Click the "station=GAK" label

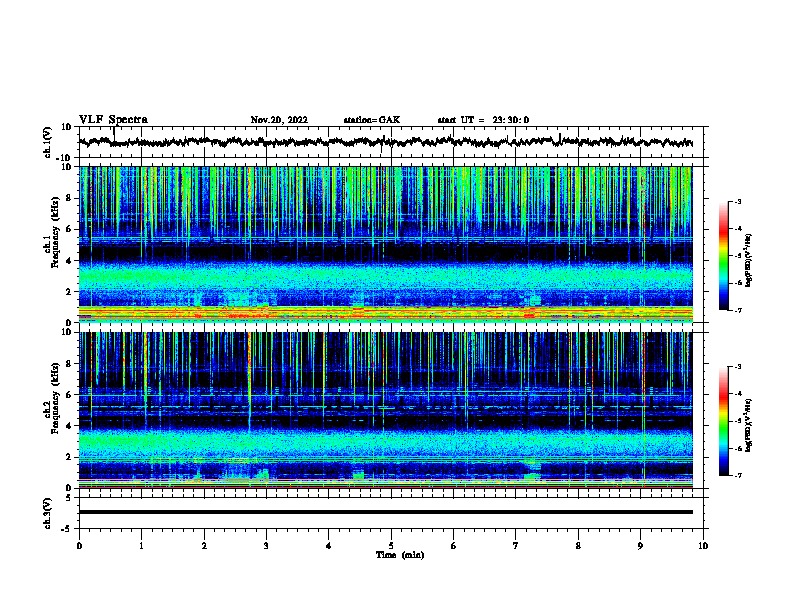[372, 120]
